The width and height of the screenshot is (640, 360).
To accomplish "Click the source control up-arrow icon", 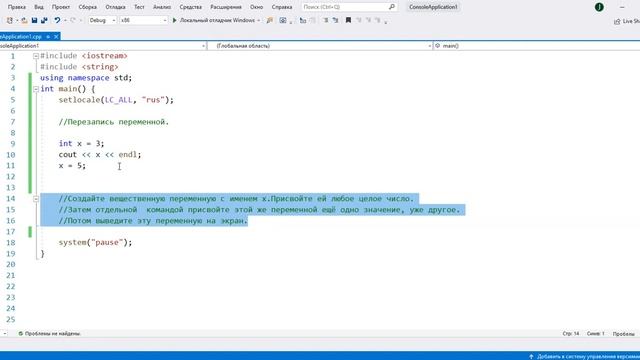I will 531,356.
